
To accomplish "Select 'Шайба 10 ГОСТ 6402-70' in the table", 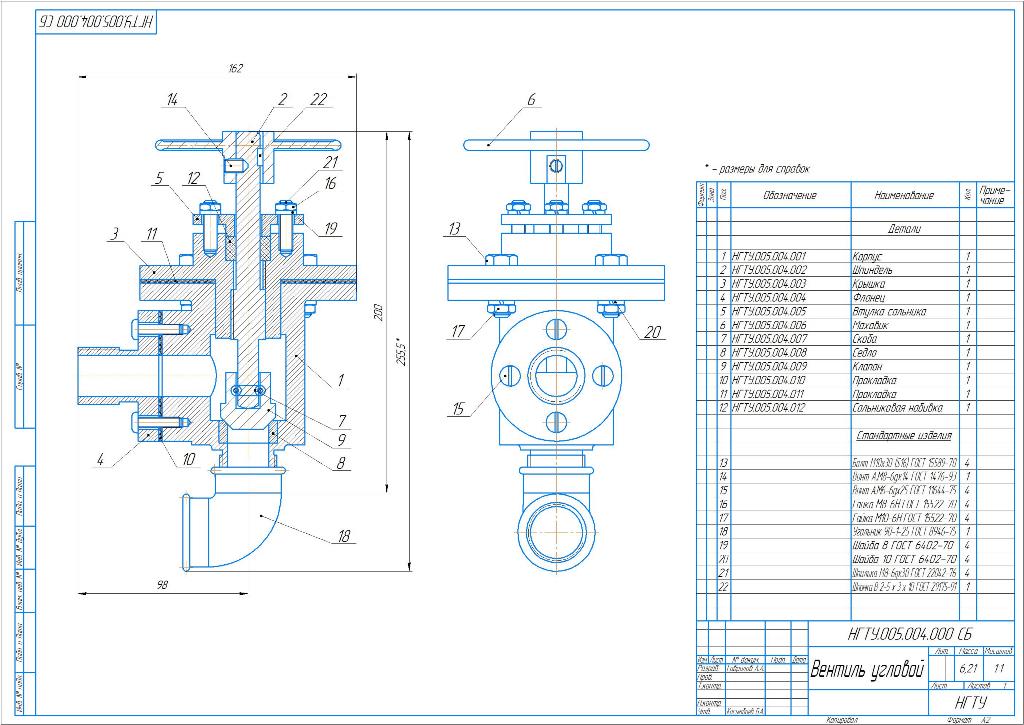I will 904,559.
